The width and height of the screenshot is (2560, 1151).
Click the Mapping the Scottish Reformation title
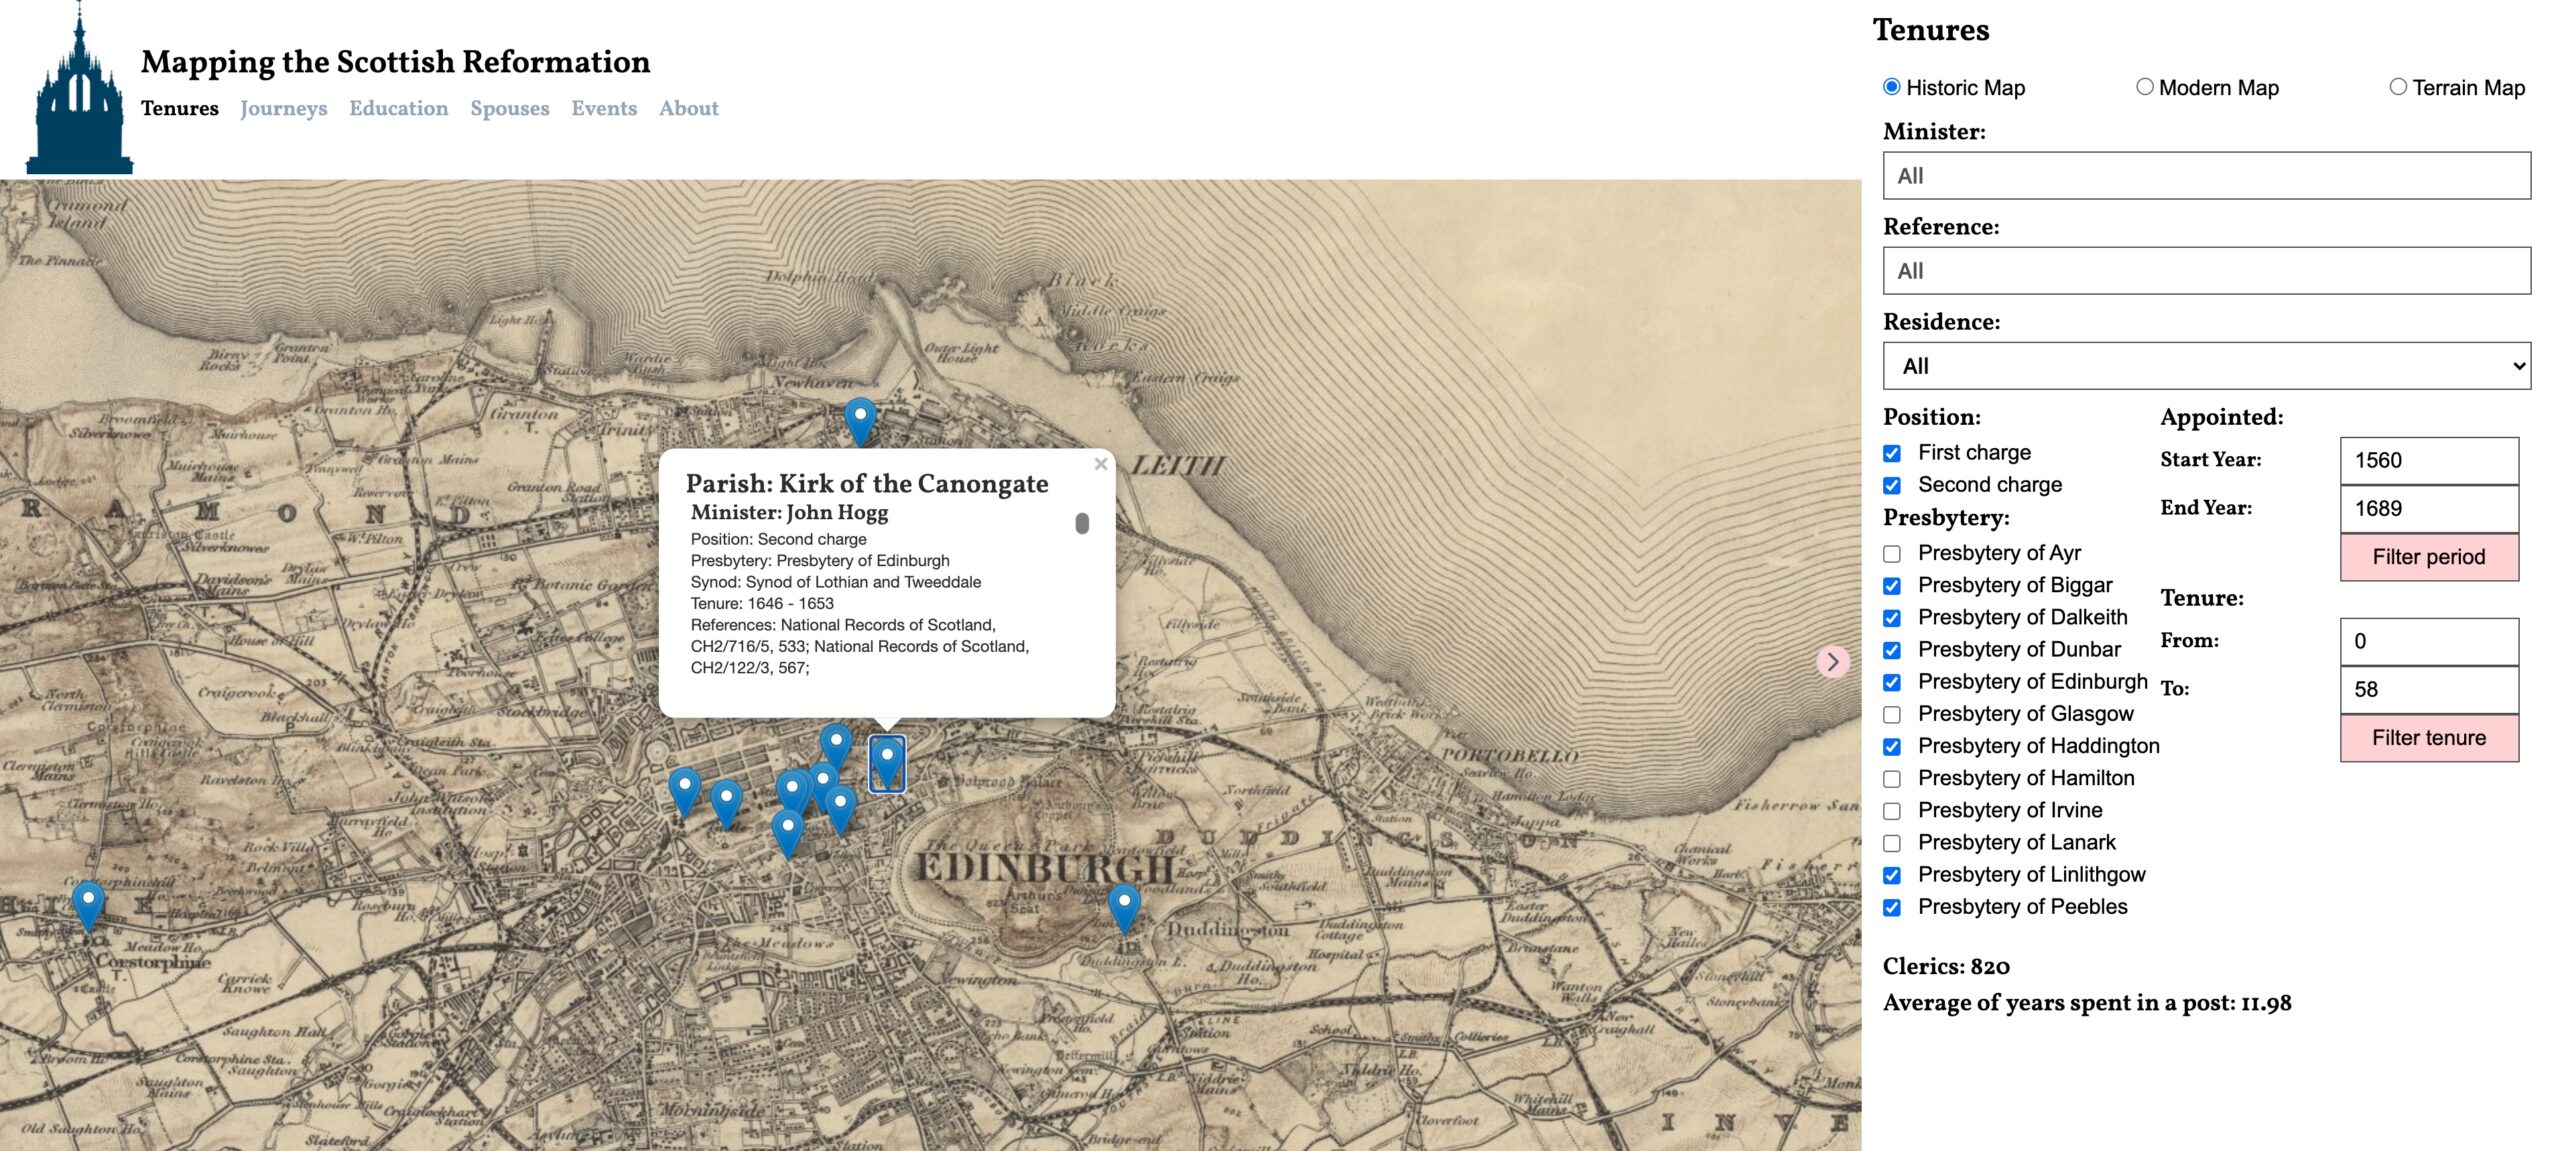395,62
